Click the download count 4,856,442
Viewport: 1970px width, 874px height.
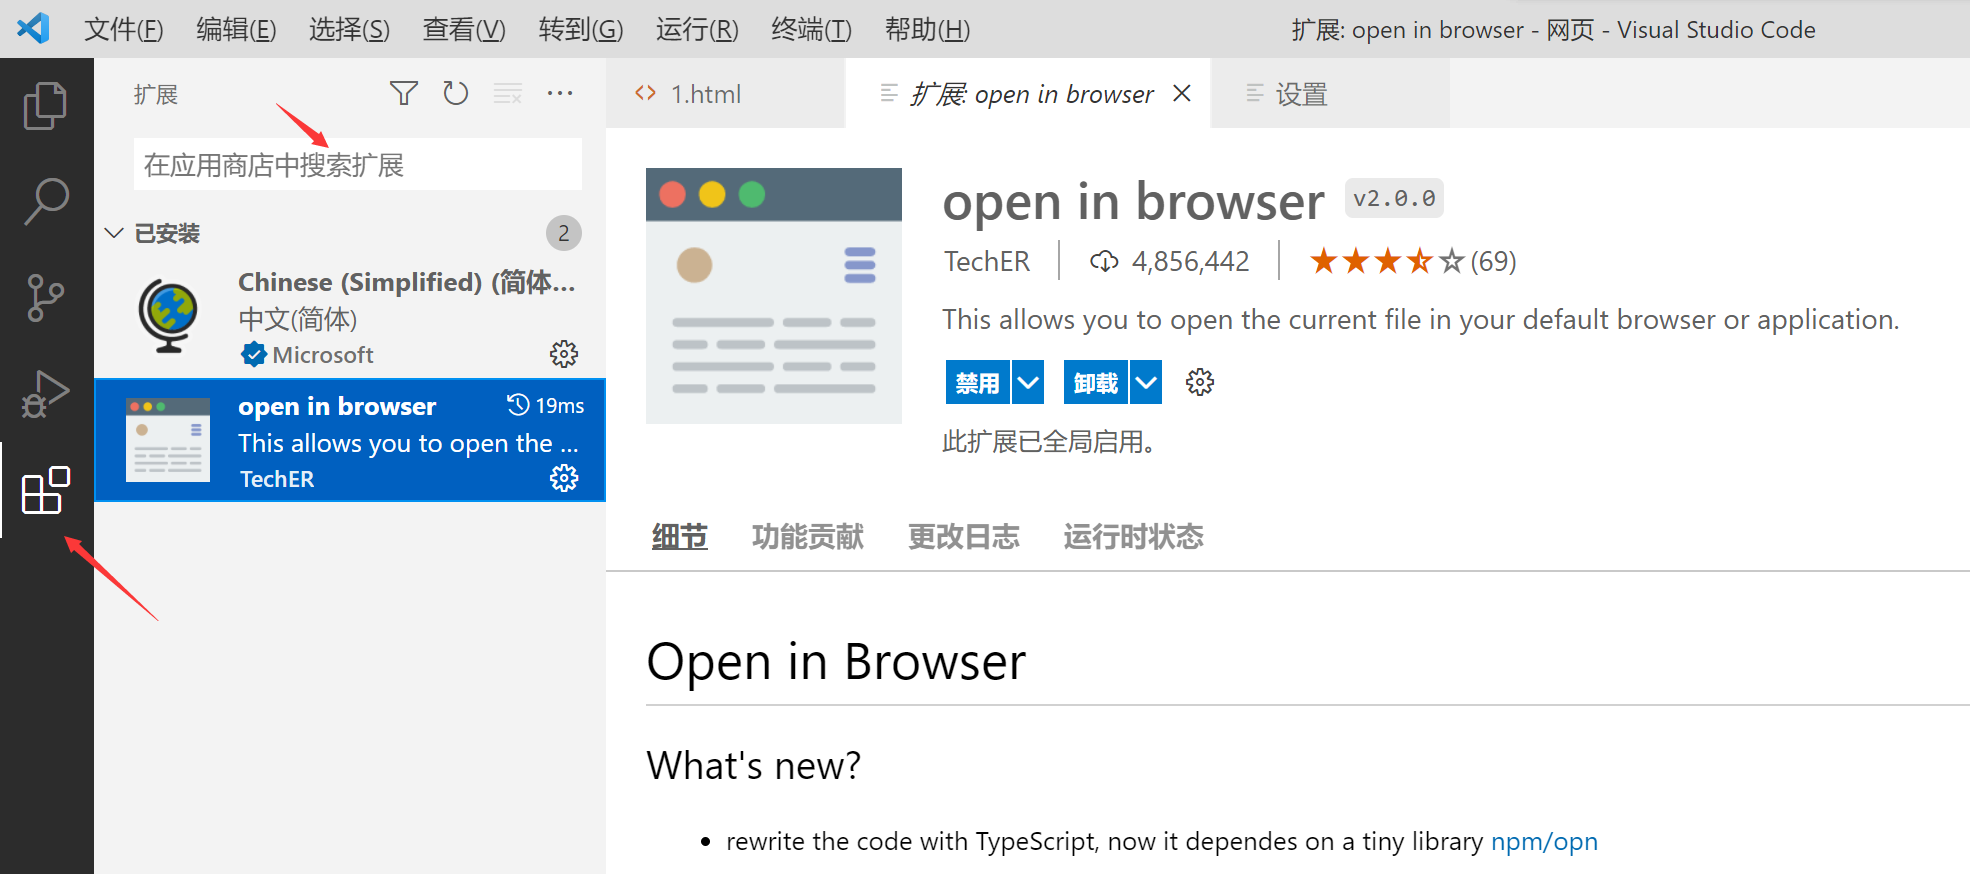1169,262
